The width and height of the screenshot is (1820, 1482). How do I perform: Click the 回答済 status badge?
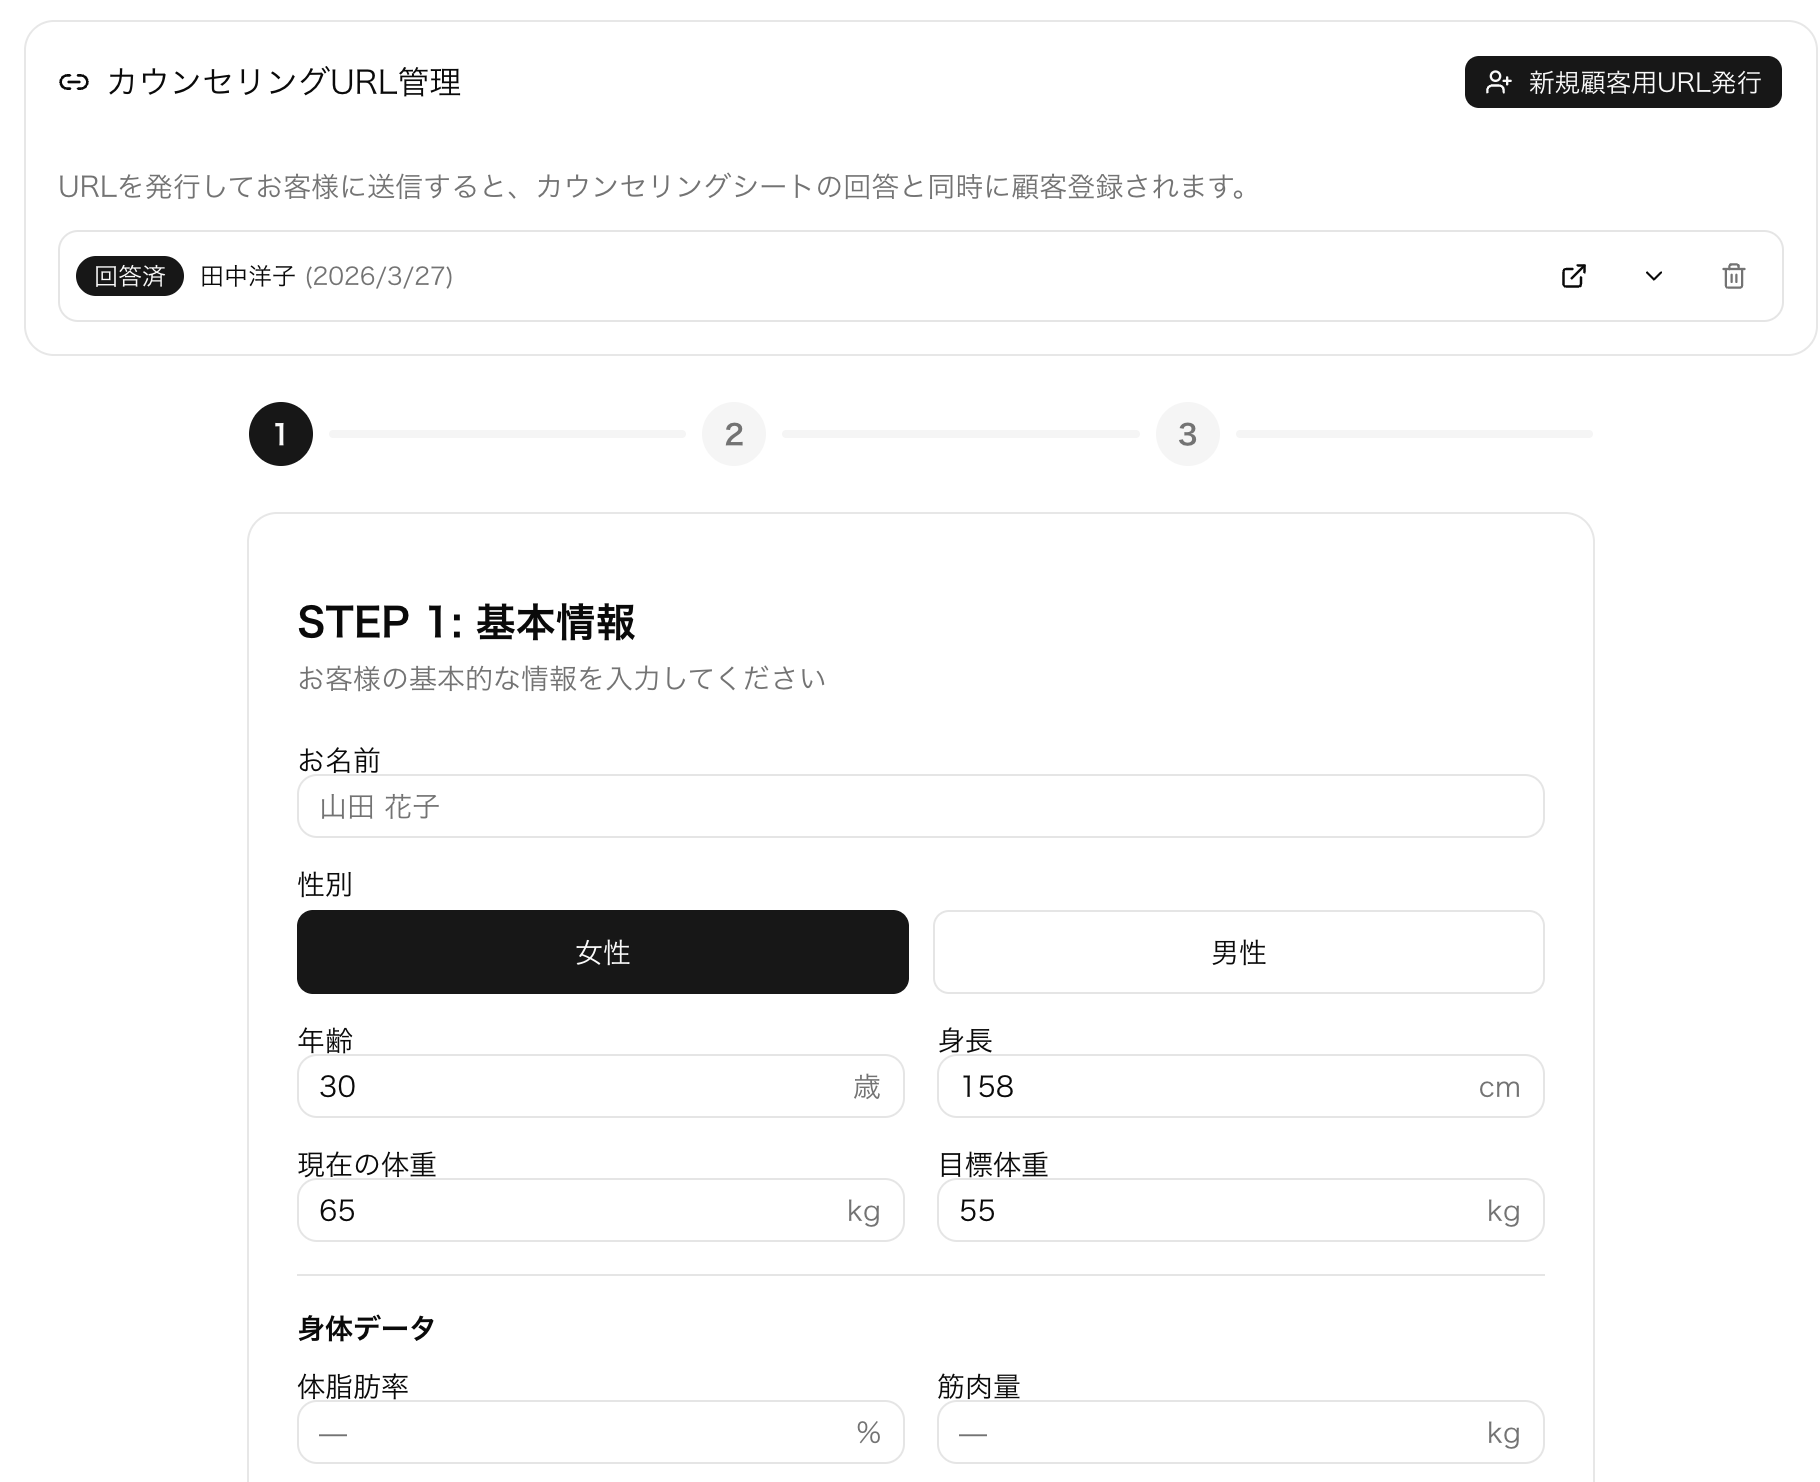[x=130, y=276]
